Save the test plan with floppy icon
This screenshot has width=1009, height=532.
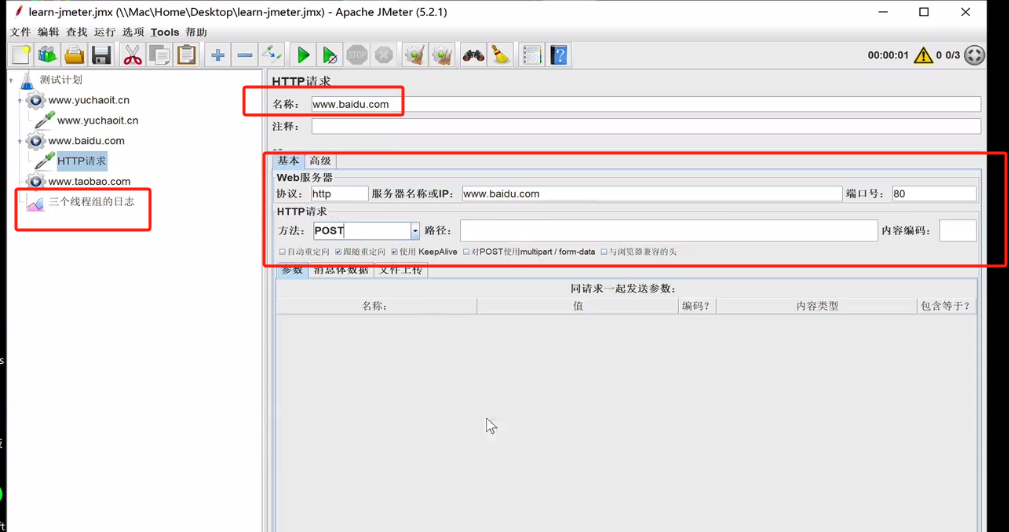pos(102,55)
